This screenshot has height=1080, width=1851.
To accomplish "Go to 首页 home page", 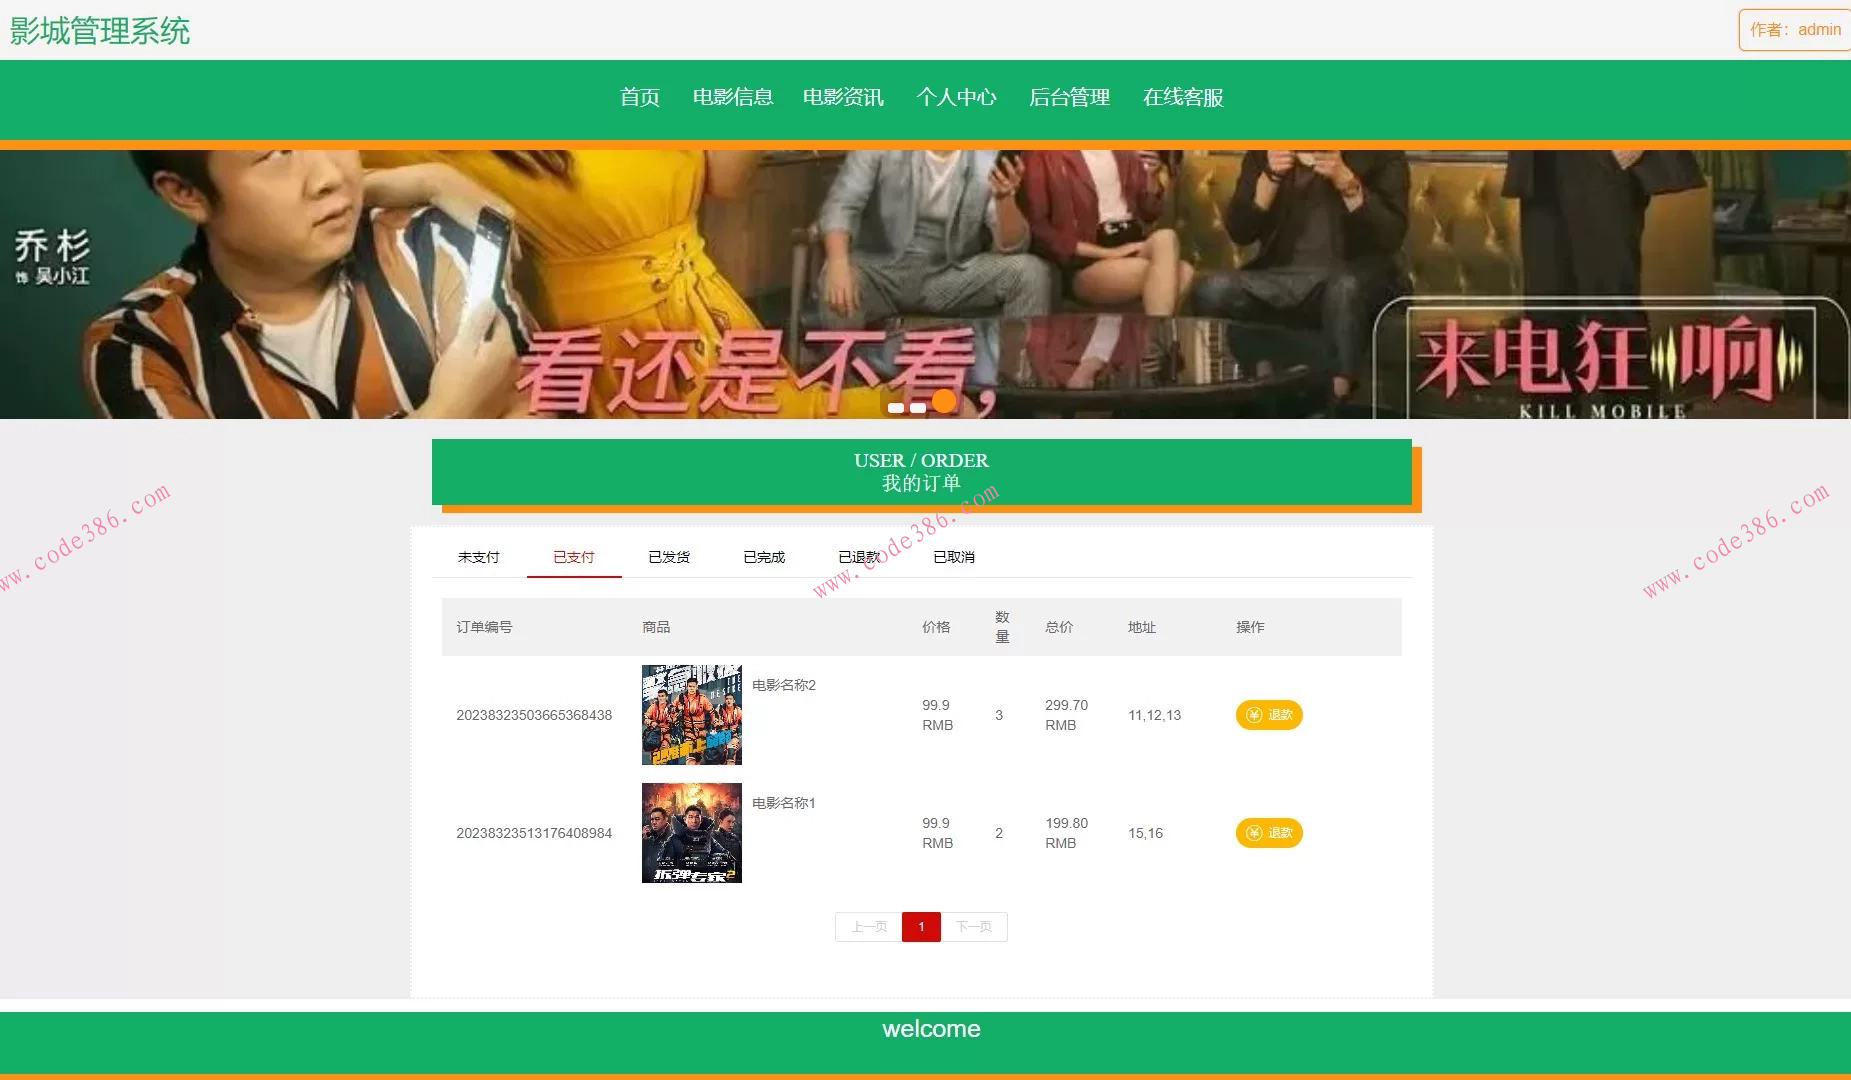I will click(x=639, y=97).
